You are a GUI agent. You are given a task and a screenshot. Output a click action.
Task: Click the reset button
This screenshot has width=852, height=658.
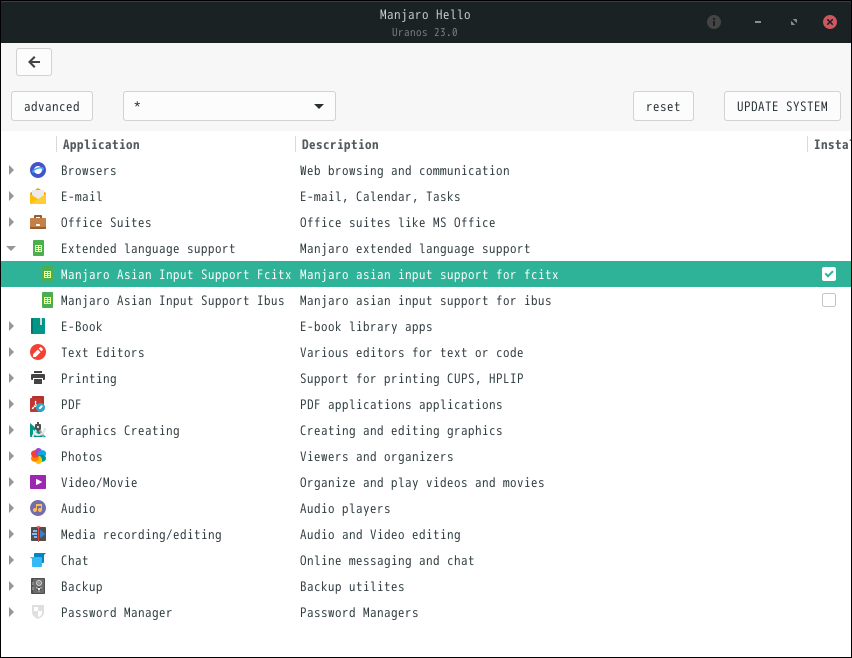point(663,106)
